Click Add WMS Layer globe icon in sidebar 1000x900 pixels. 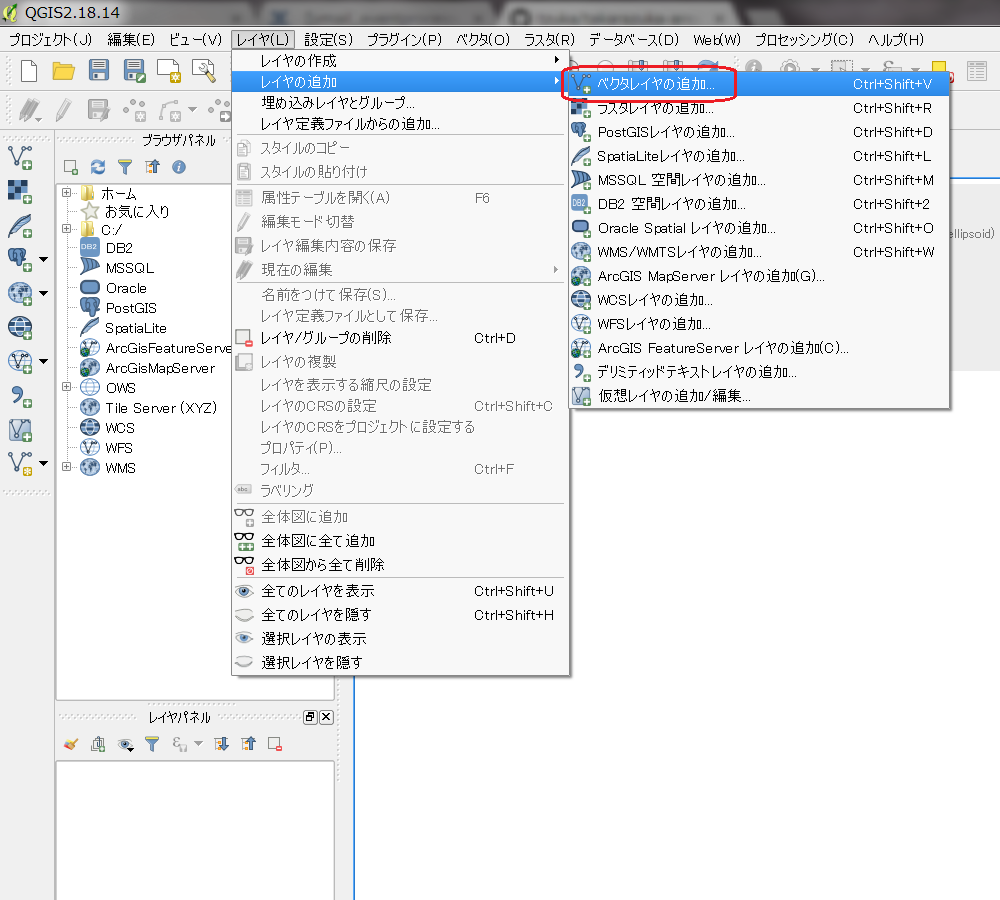(20, 293)
